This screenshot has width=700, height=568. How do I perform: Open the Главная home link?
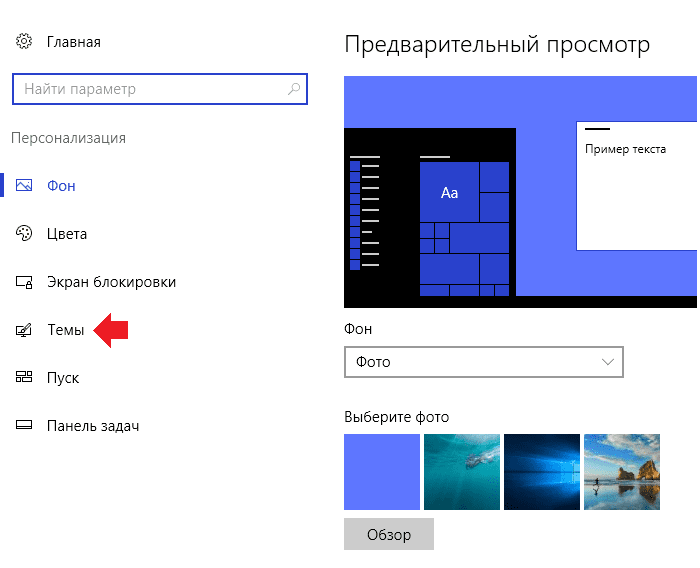[x=74, y=42]
